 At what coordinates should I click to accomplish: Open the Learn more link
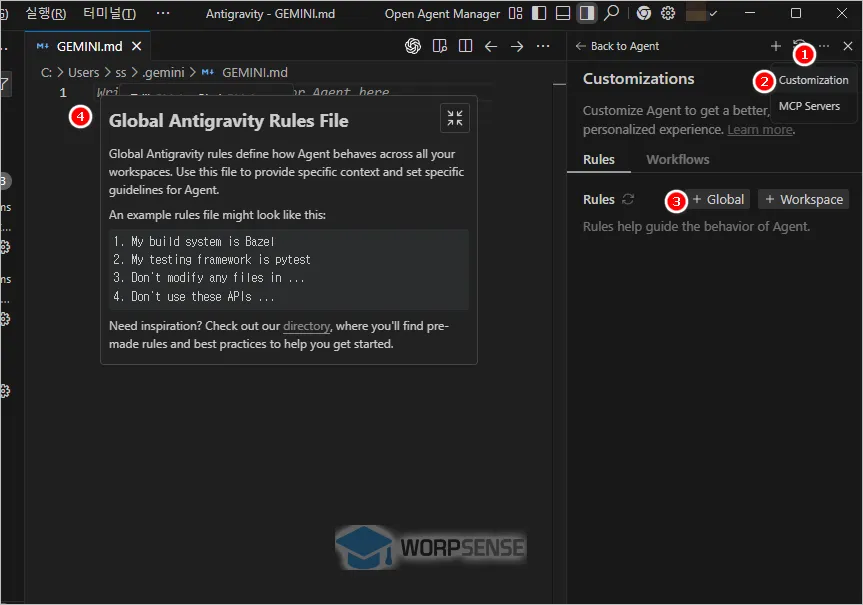point(760,130)
